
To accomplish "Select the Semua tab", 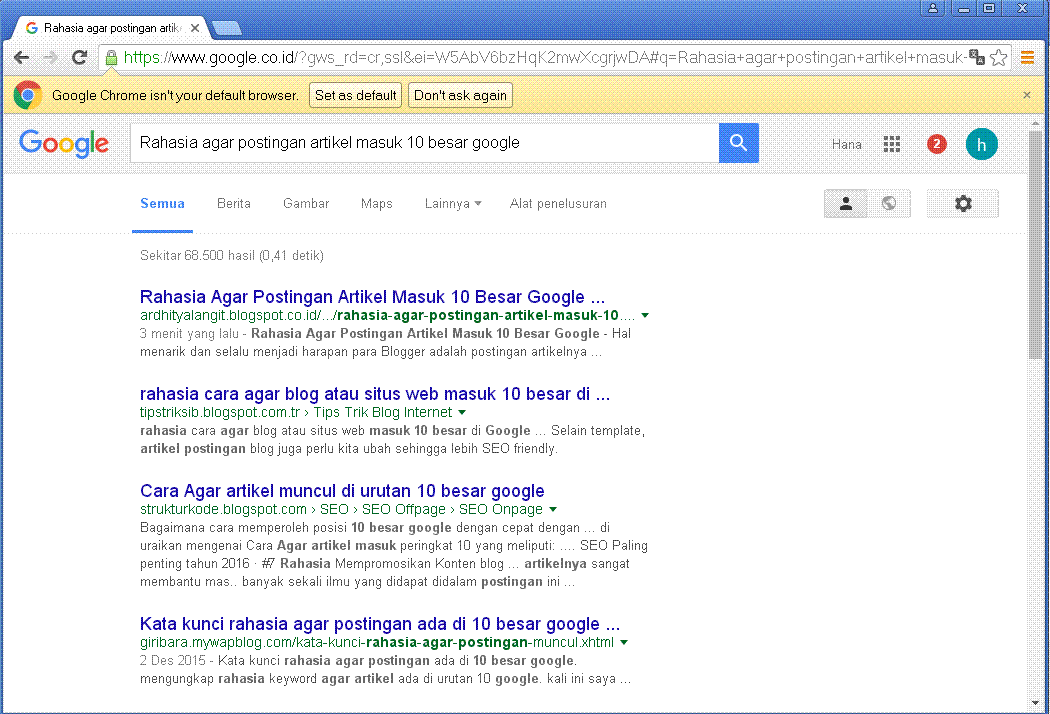I will point(162,204).
